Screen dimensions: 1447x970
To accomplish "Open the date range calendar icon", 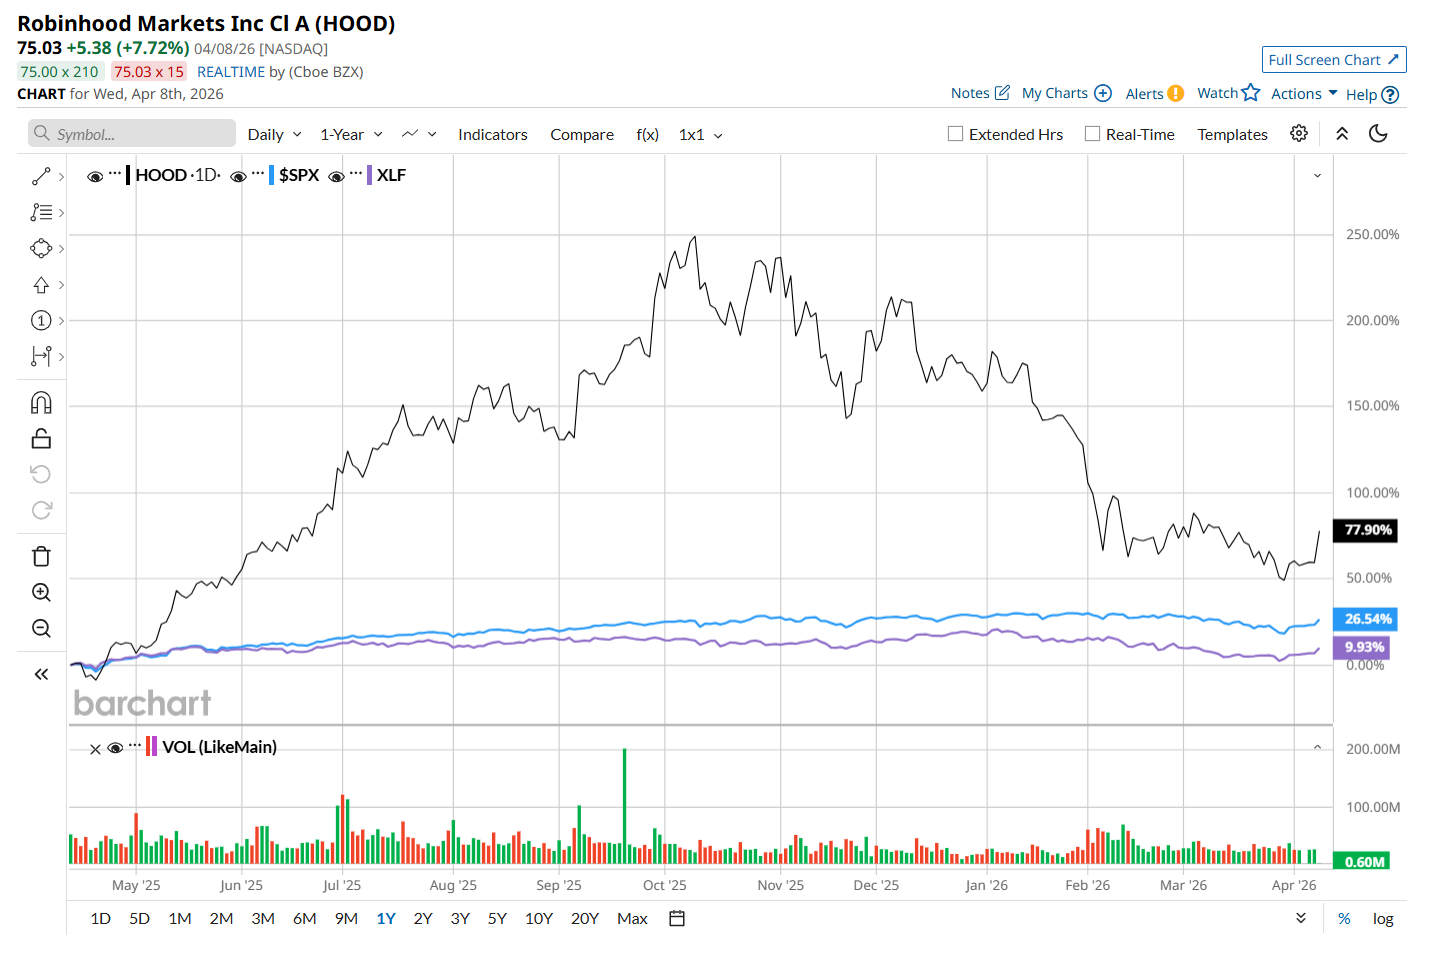I will pyautogui.click(x=677, y=919).
